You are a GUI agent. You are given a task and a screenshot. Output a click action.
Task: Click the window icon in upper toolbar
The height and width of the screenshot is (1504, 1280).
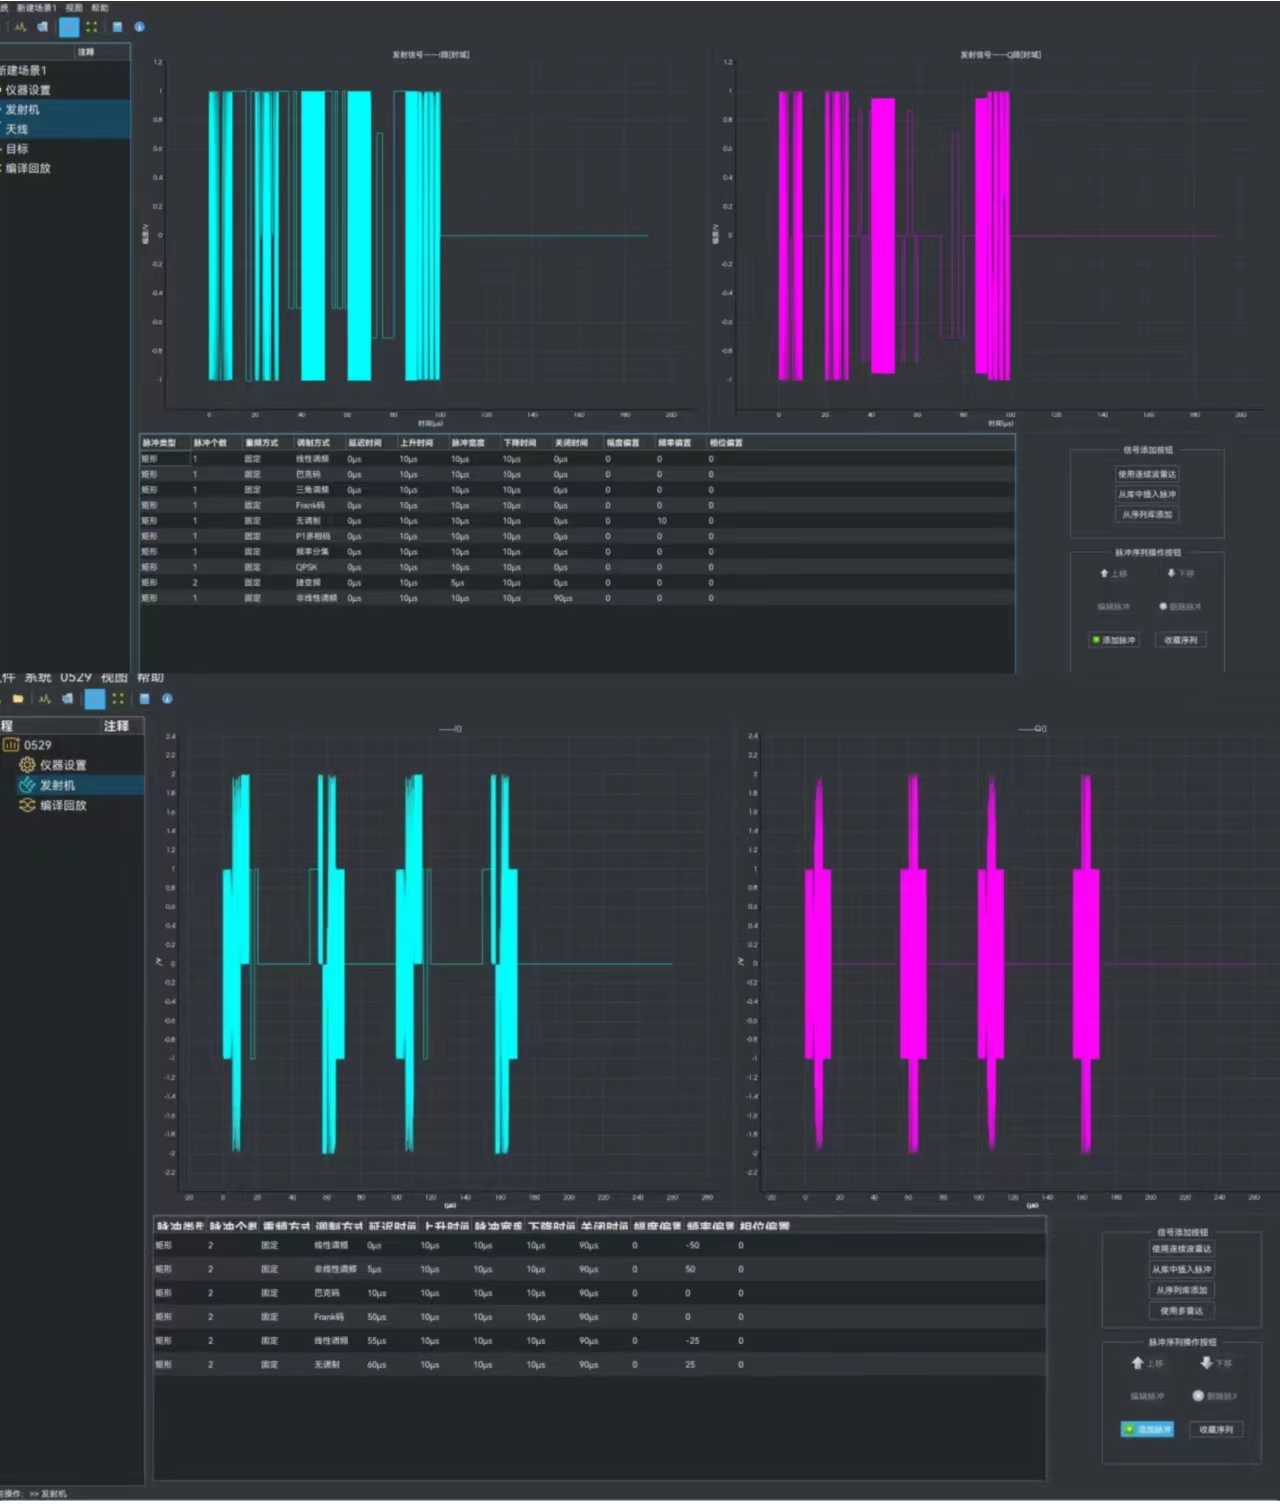117,27
